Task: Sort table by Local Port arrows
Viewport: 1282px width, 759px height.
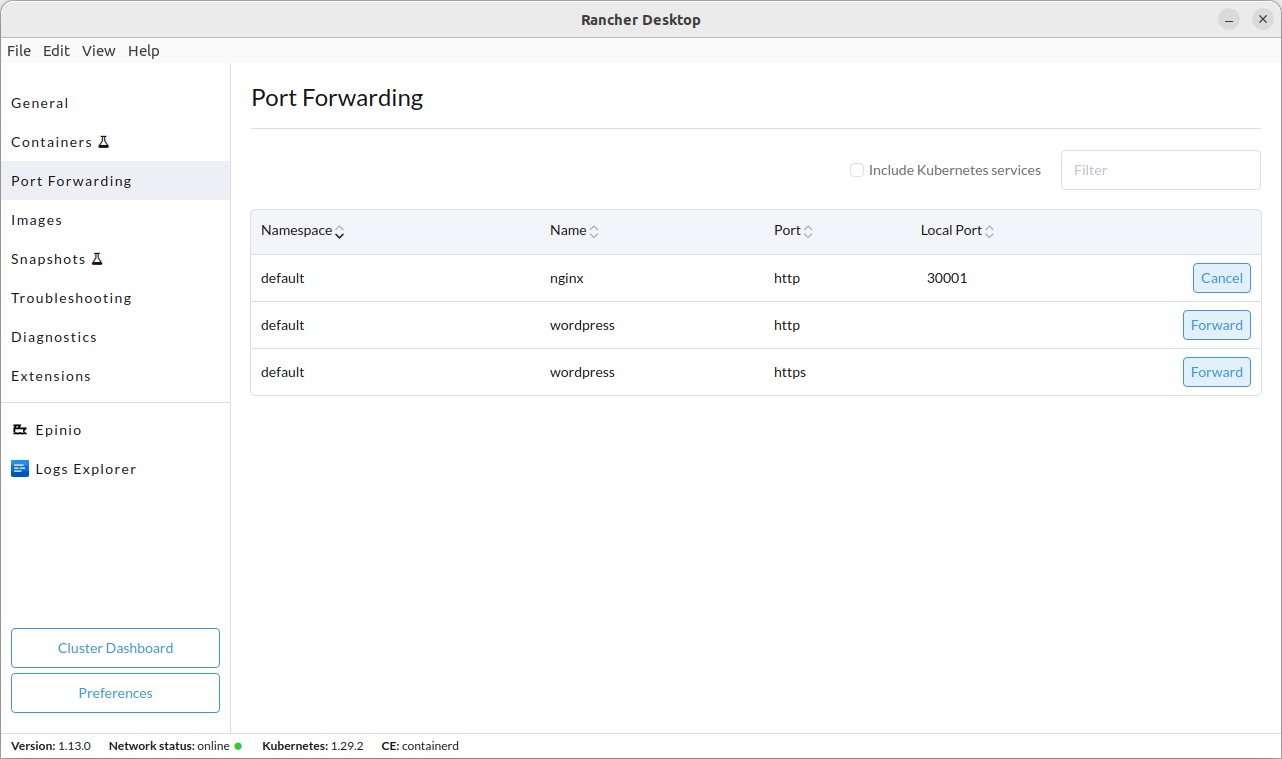Action: tap(989, 231)
